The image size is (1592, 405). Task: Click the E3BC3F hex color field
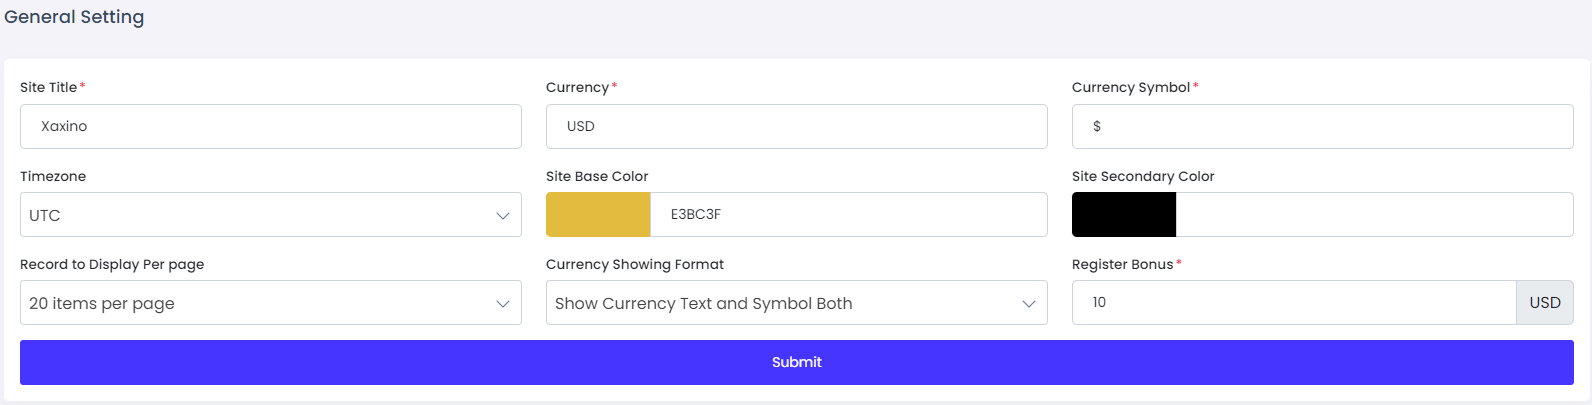coord(848,215)
